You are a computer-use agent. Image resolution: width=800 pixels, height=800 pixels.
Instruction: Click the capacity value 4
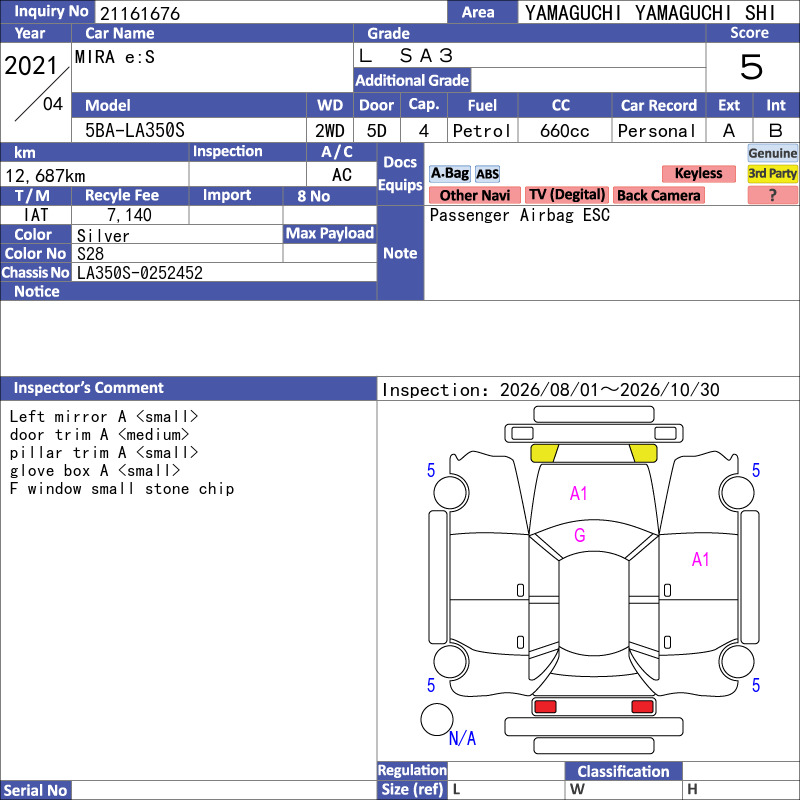click(x=423, y=131)
